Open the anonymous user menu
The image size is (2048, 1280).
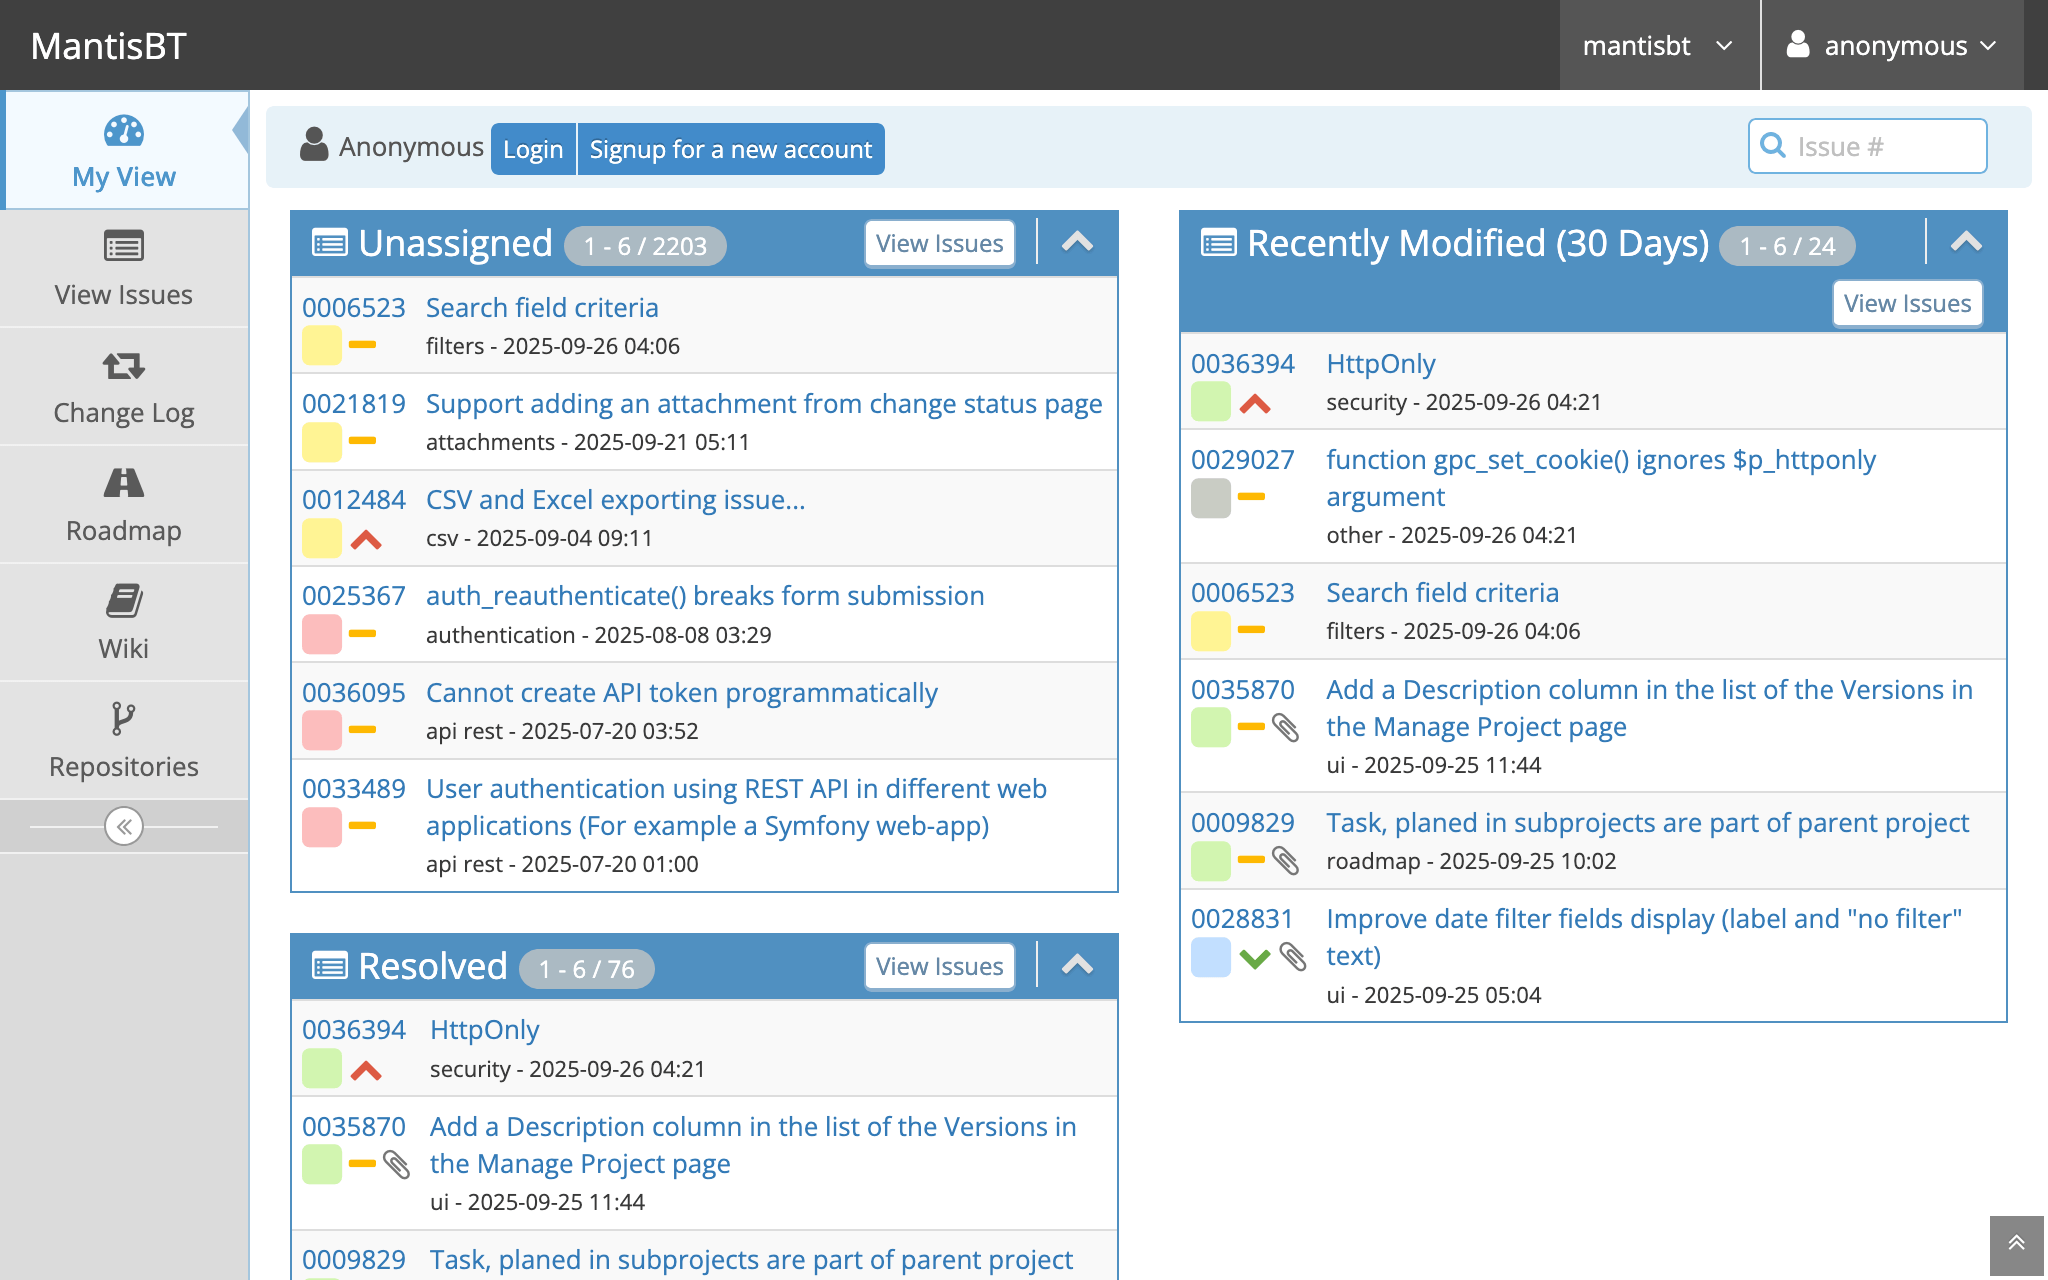(x=1892, y=46)
